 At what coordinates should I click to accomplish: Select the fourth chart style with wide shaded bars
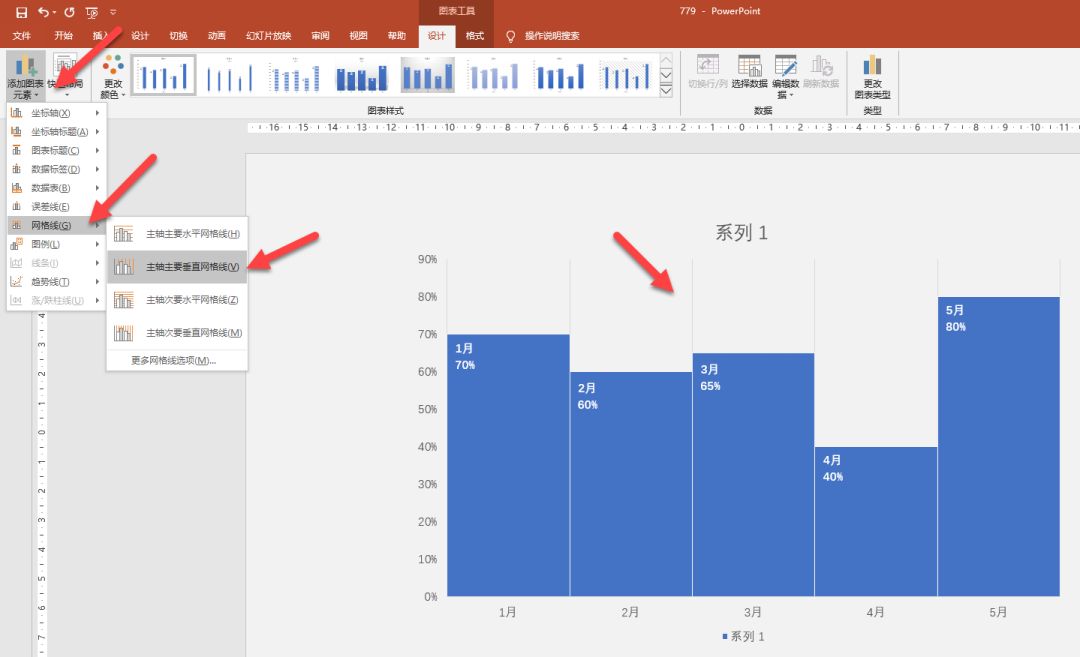point(362,75)
